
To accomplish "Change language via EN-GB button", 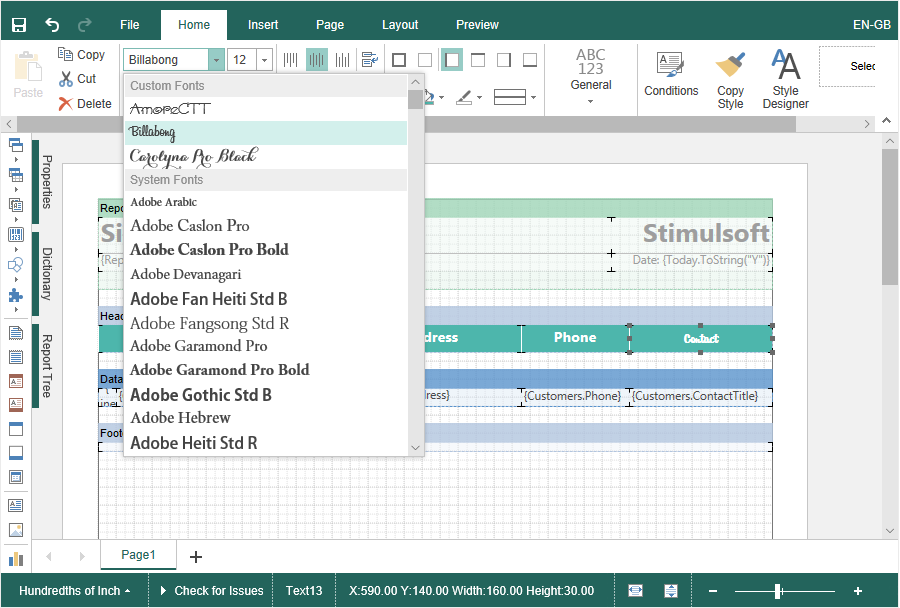I will pyautogui.click(x=871, y=25).
